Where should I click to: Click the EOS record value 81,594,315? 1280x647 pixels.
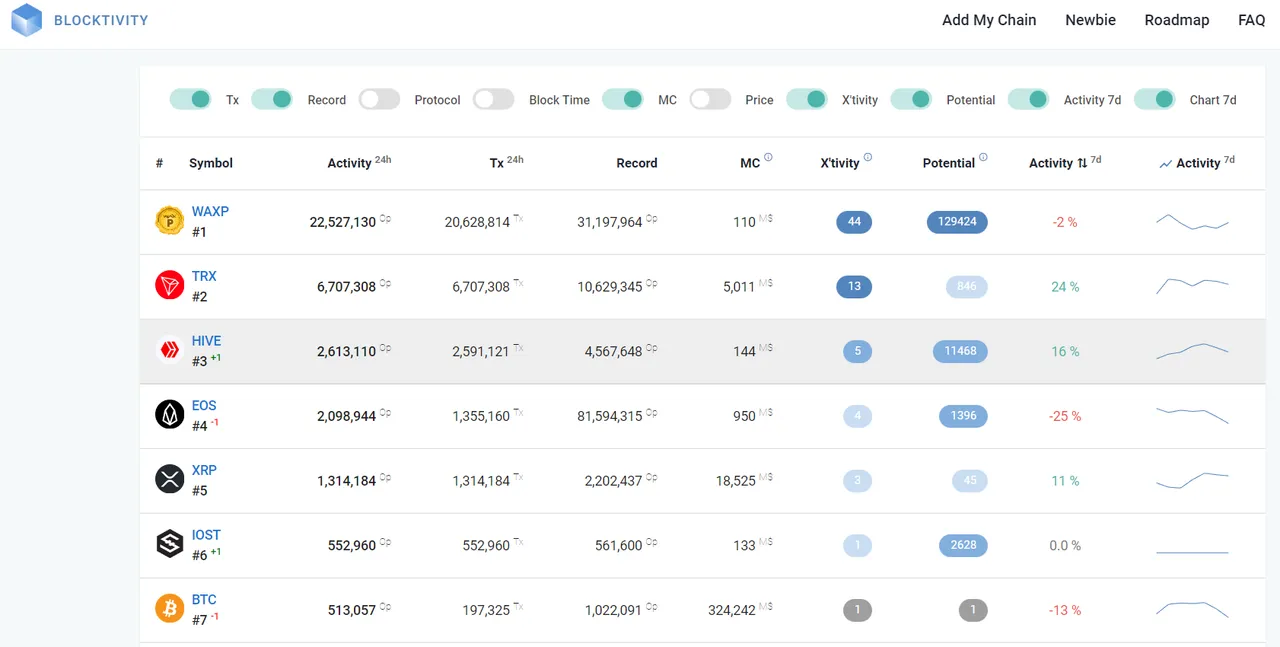click(x=610, y=416)
